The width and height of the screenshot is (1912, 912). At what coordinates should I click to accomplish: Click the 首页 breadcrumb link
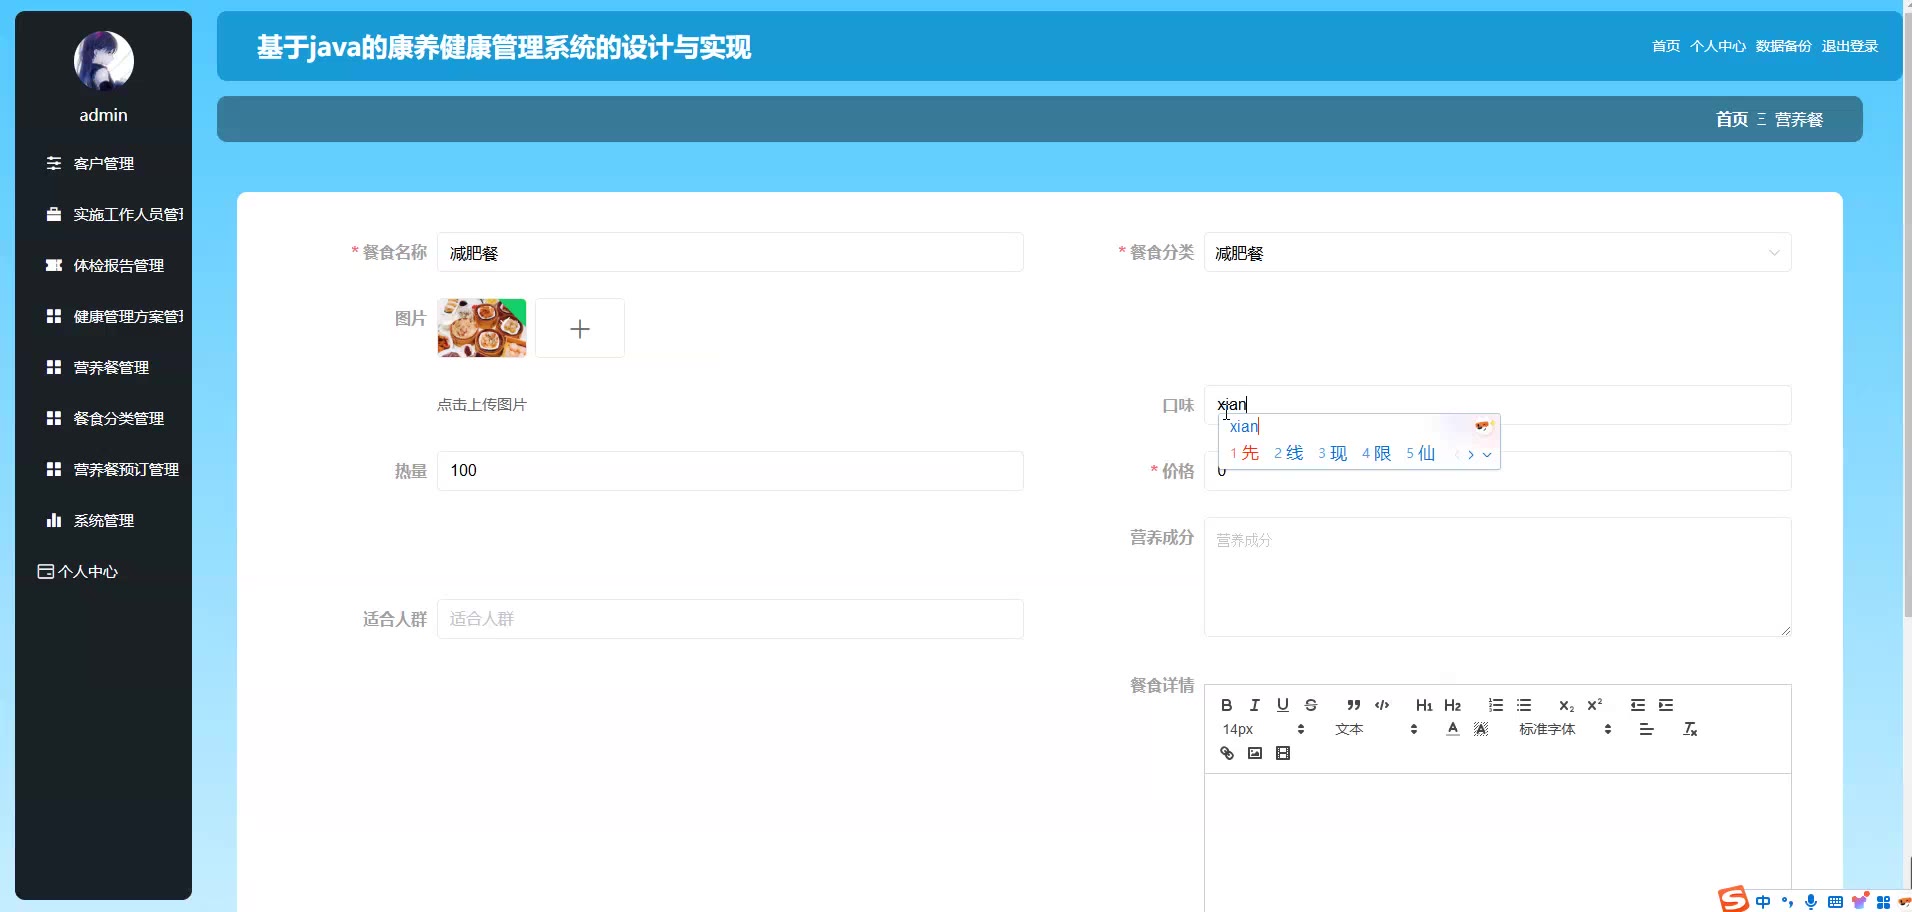point(1732,119)
